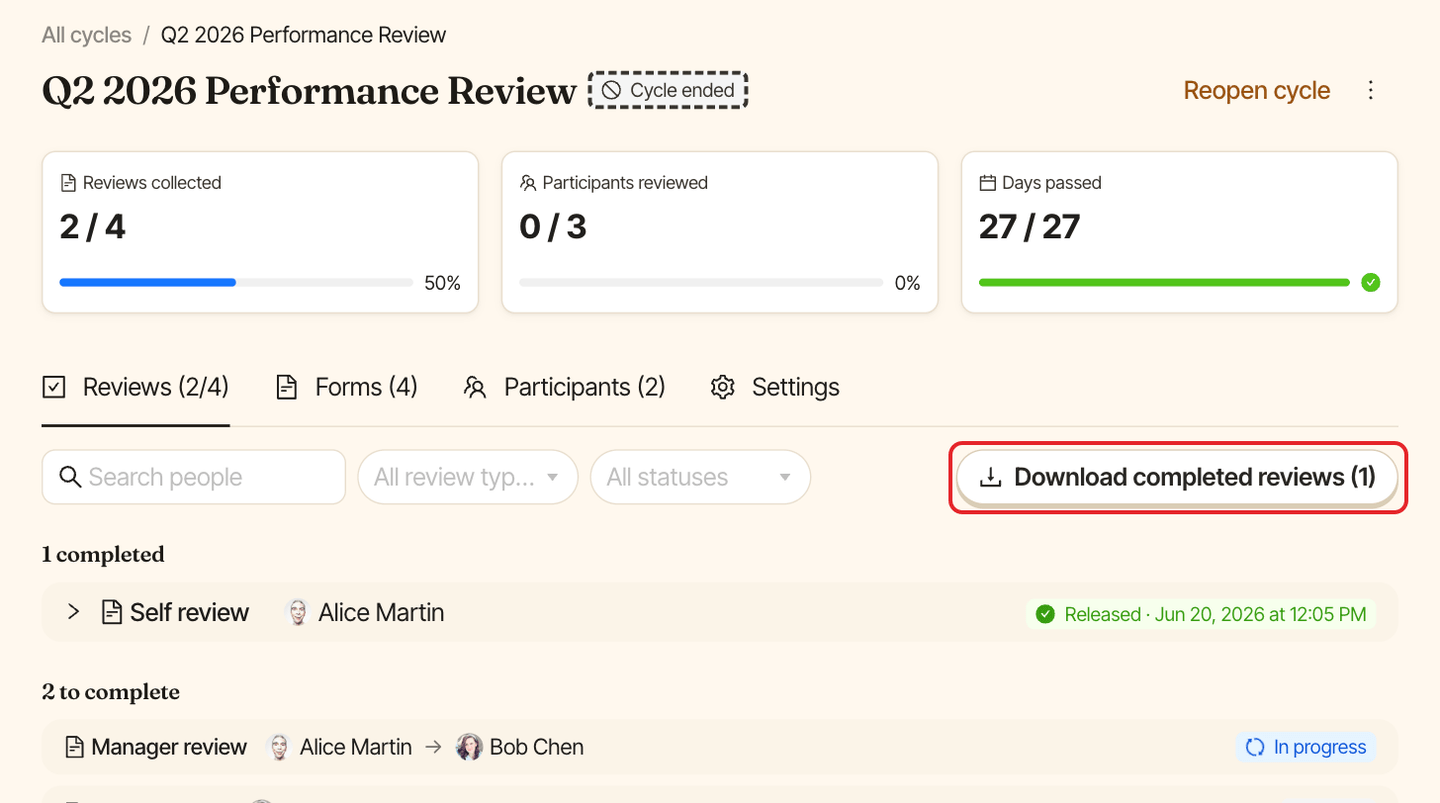
Task: Click Alice Martin's avatar in Self review row
Action: coord(298,612)
